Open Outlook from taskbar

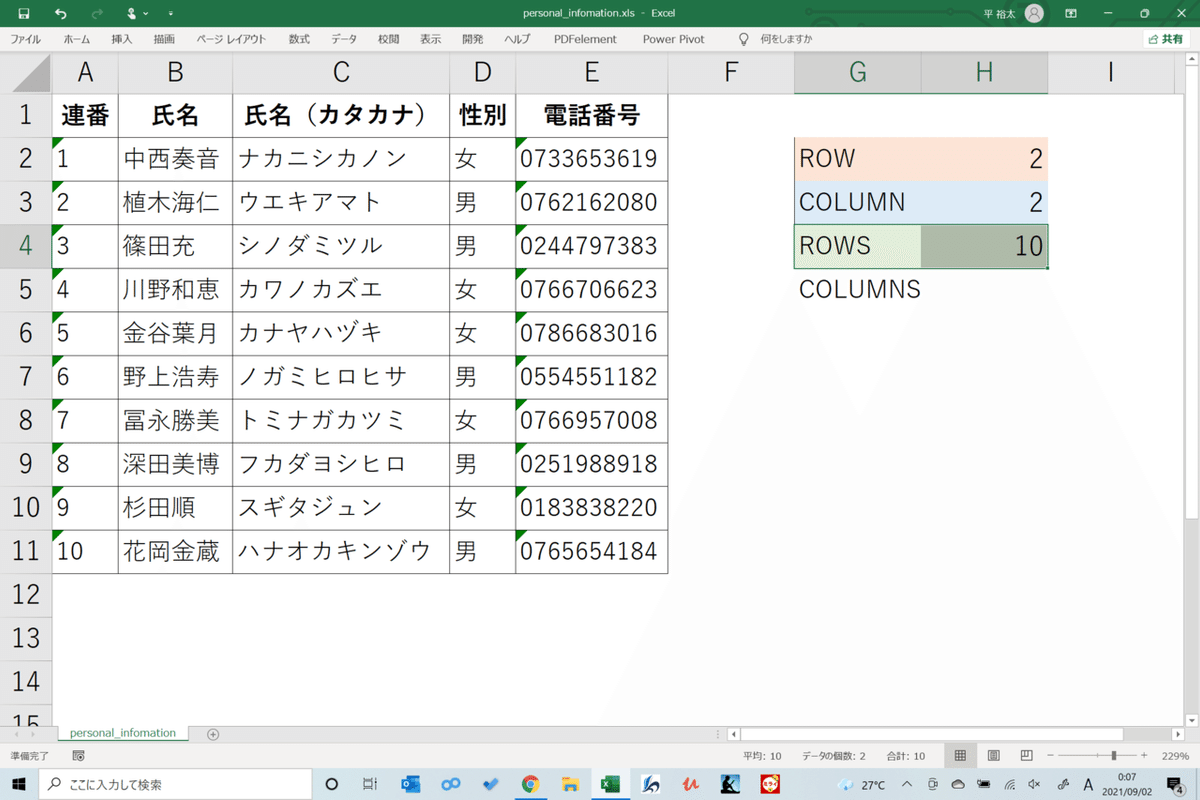(410, 784)
